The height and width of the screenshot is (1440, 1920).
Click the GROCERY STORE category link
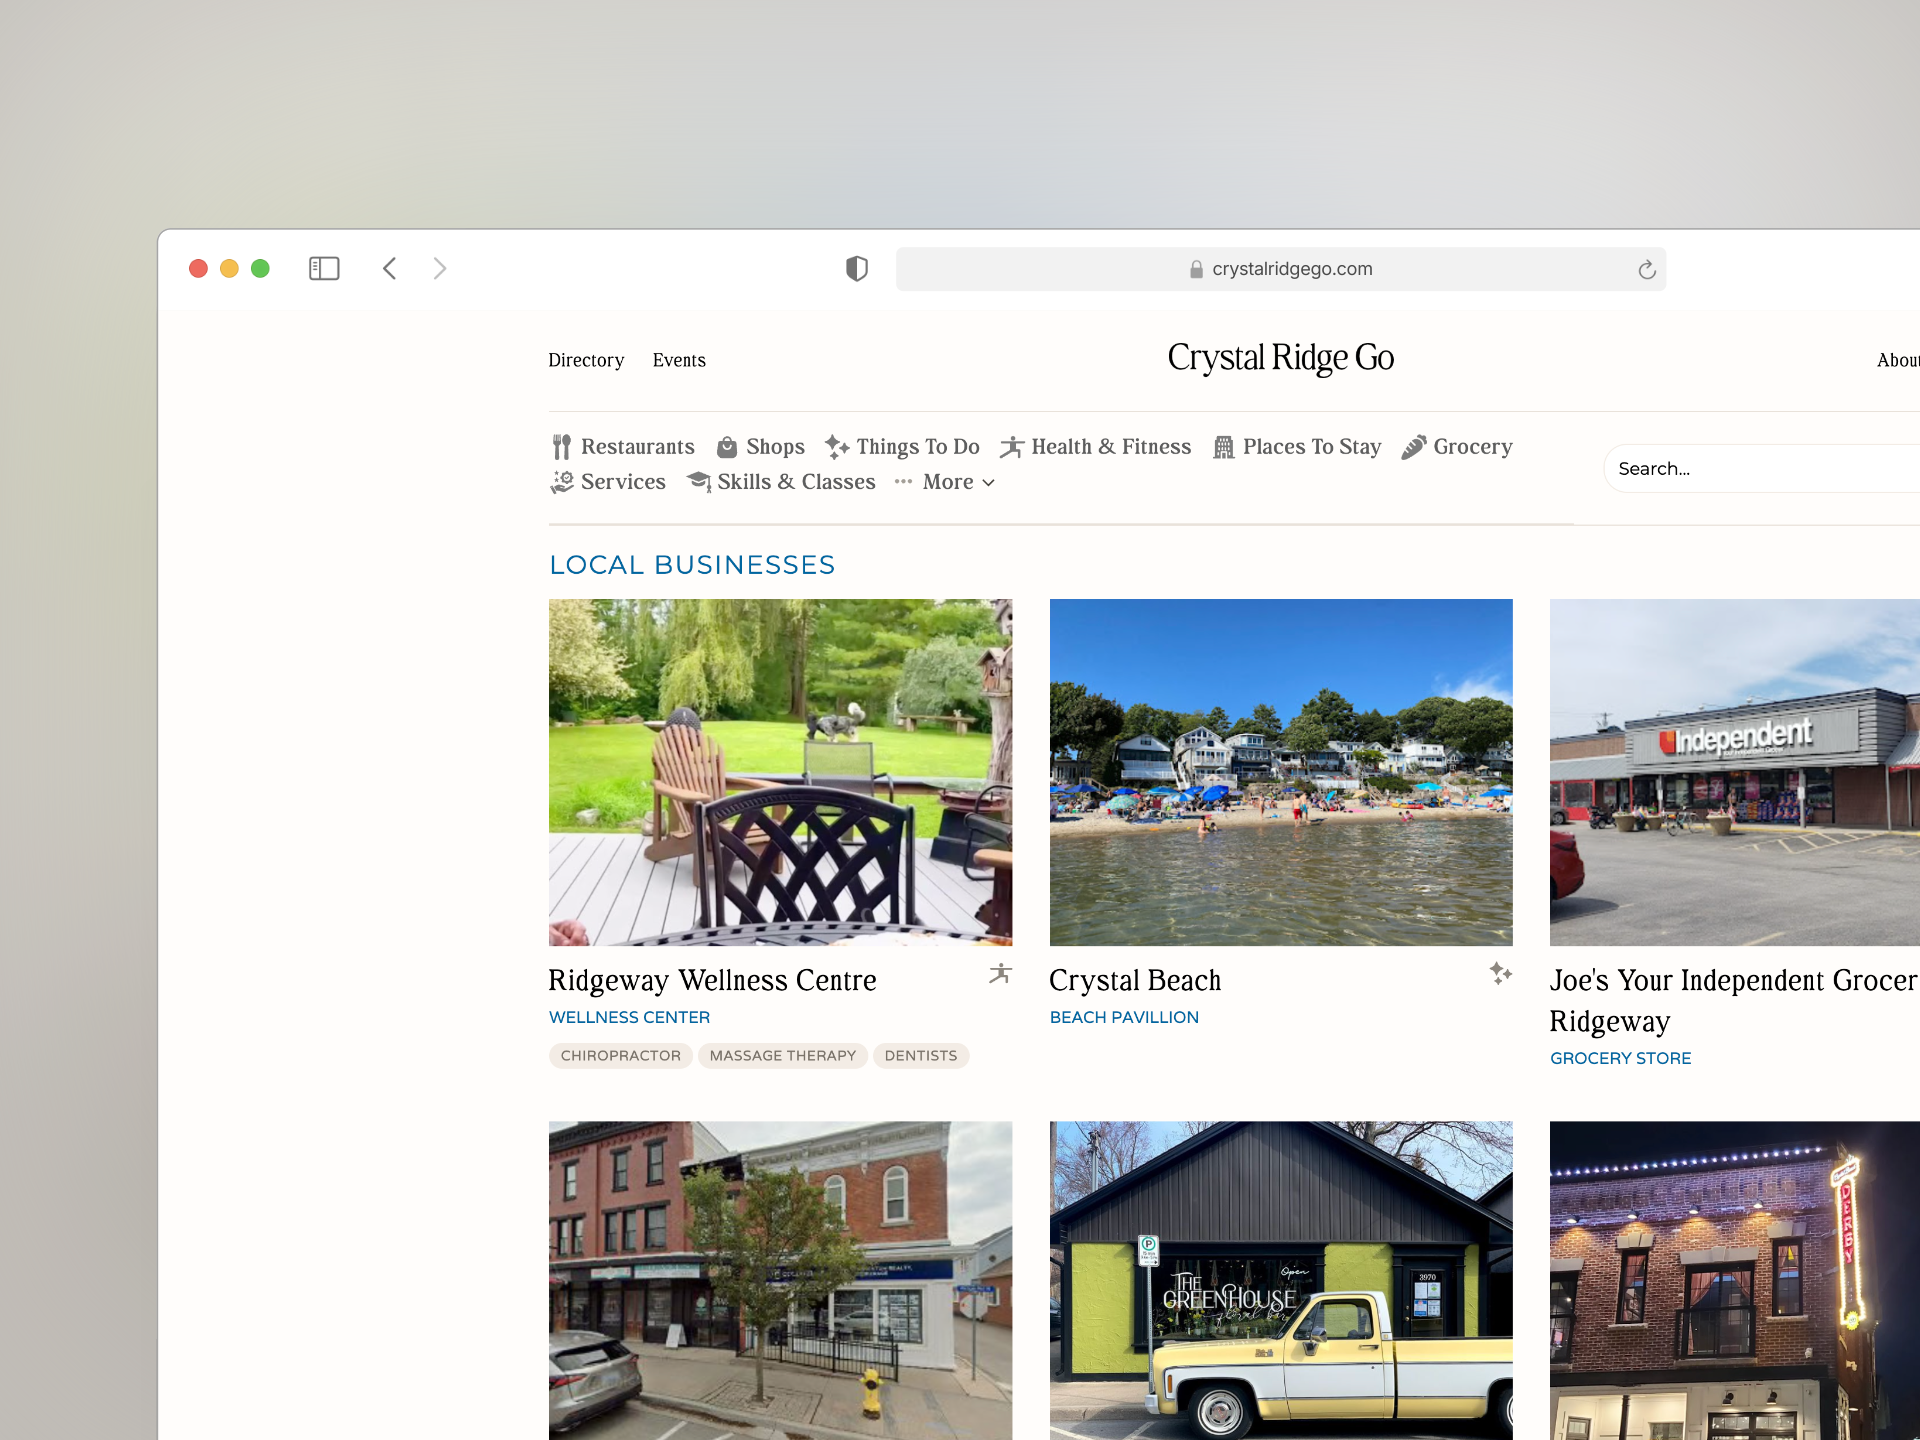pyautogui.click(x=1620, y=1058)
